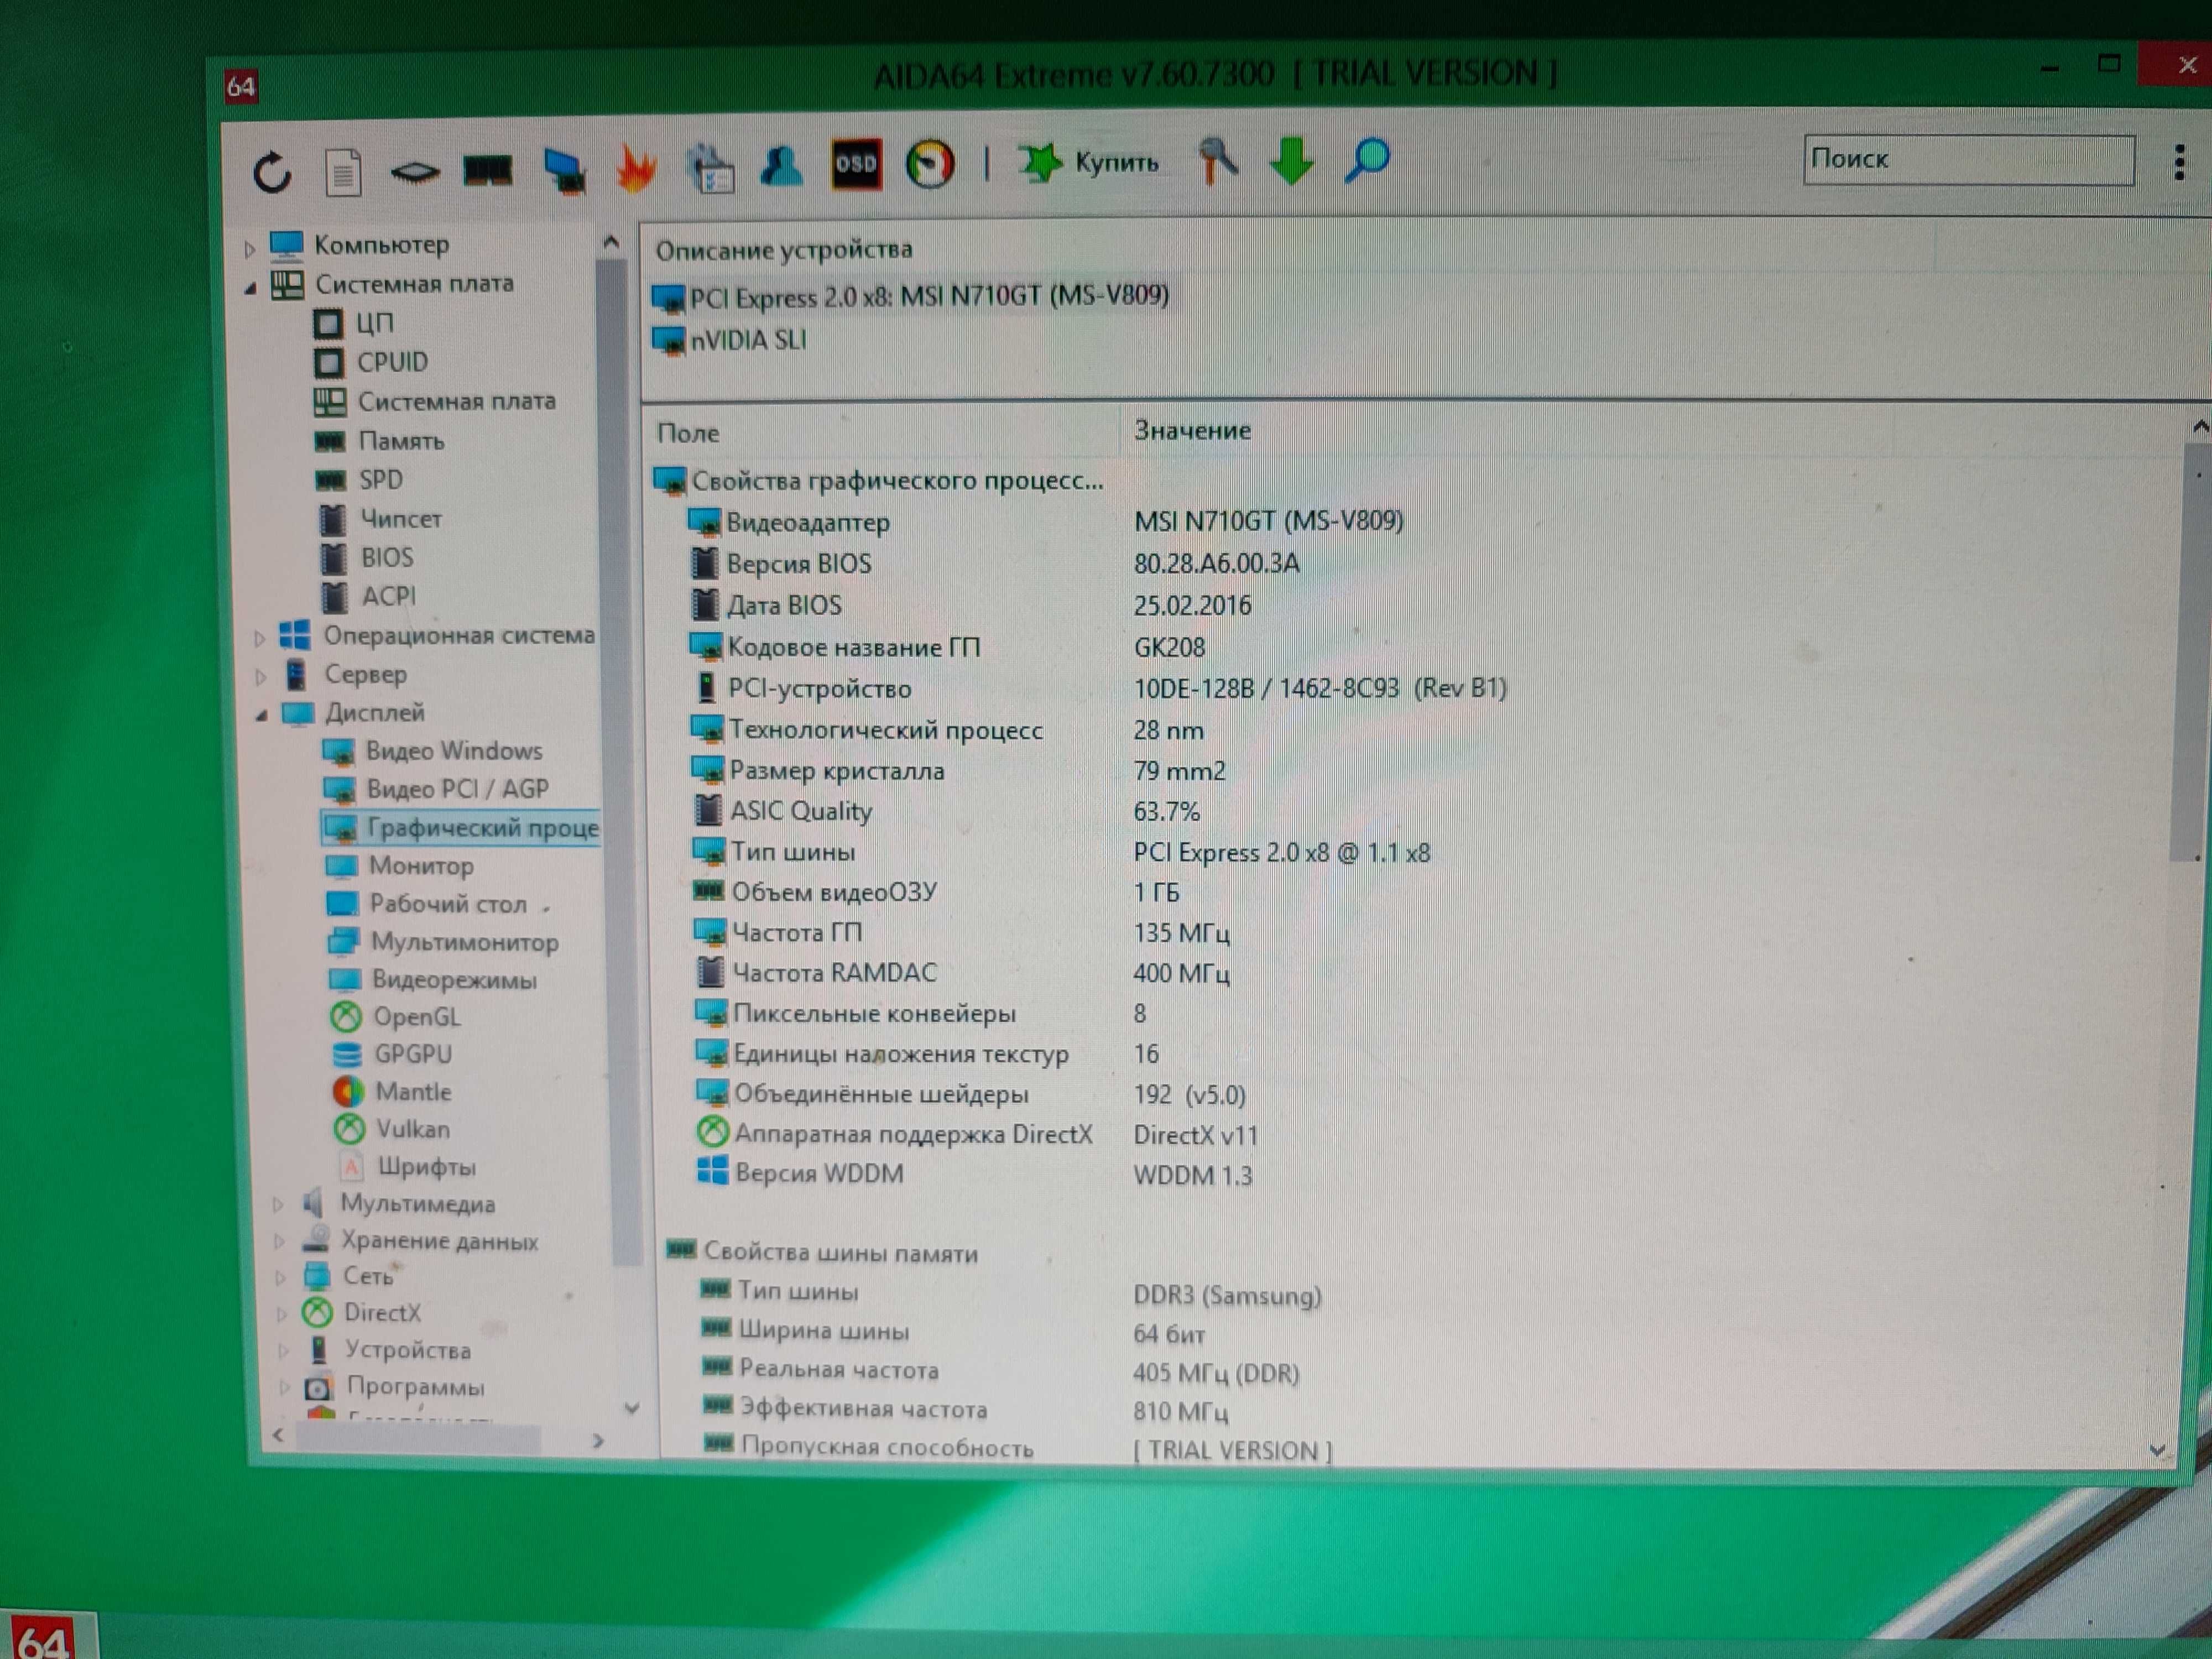Image resolution: width=2212 pixels, height=1659 pixels.
Task: Open the ACPI tree item
Action: click(369, 596)
